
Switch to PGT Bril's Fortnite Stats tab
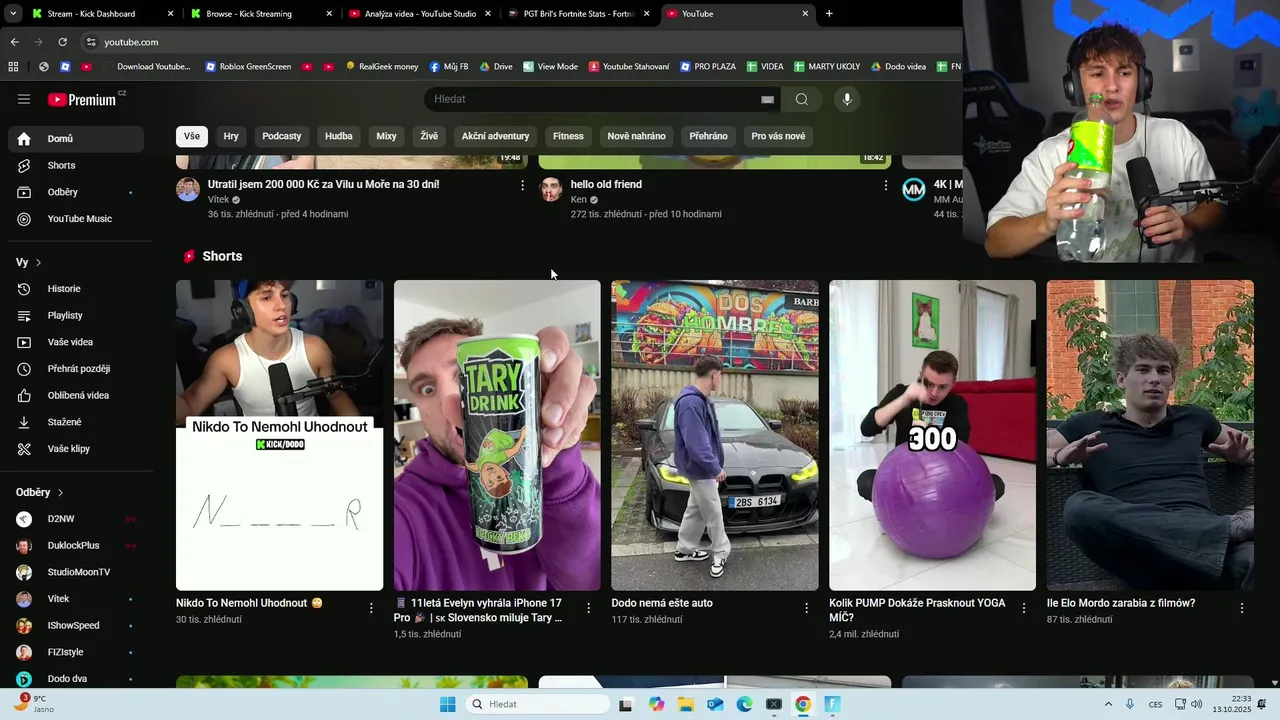tap(578, 14)
